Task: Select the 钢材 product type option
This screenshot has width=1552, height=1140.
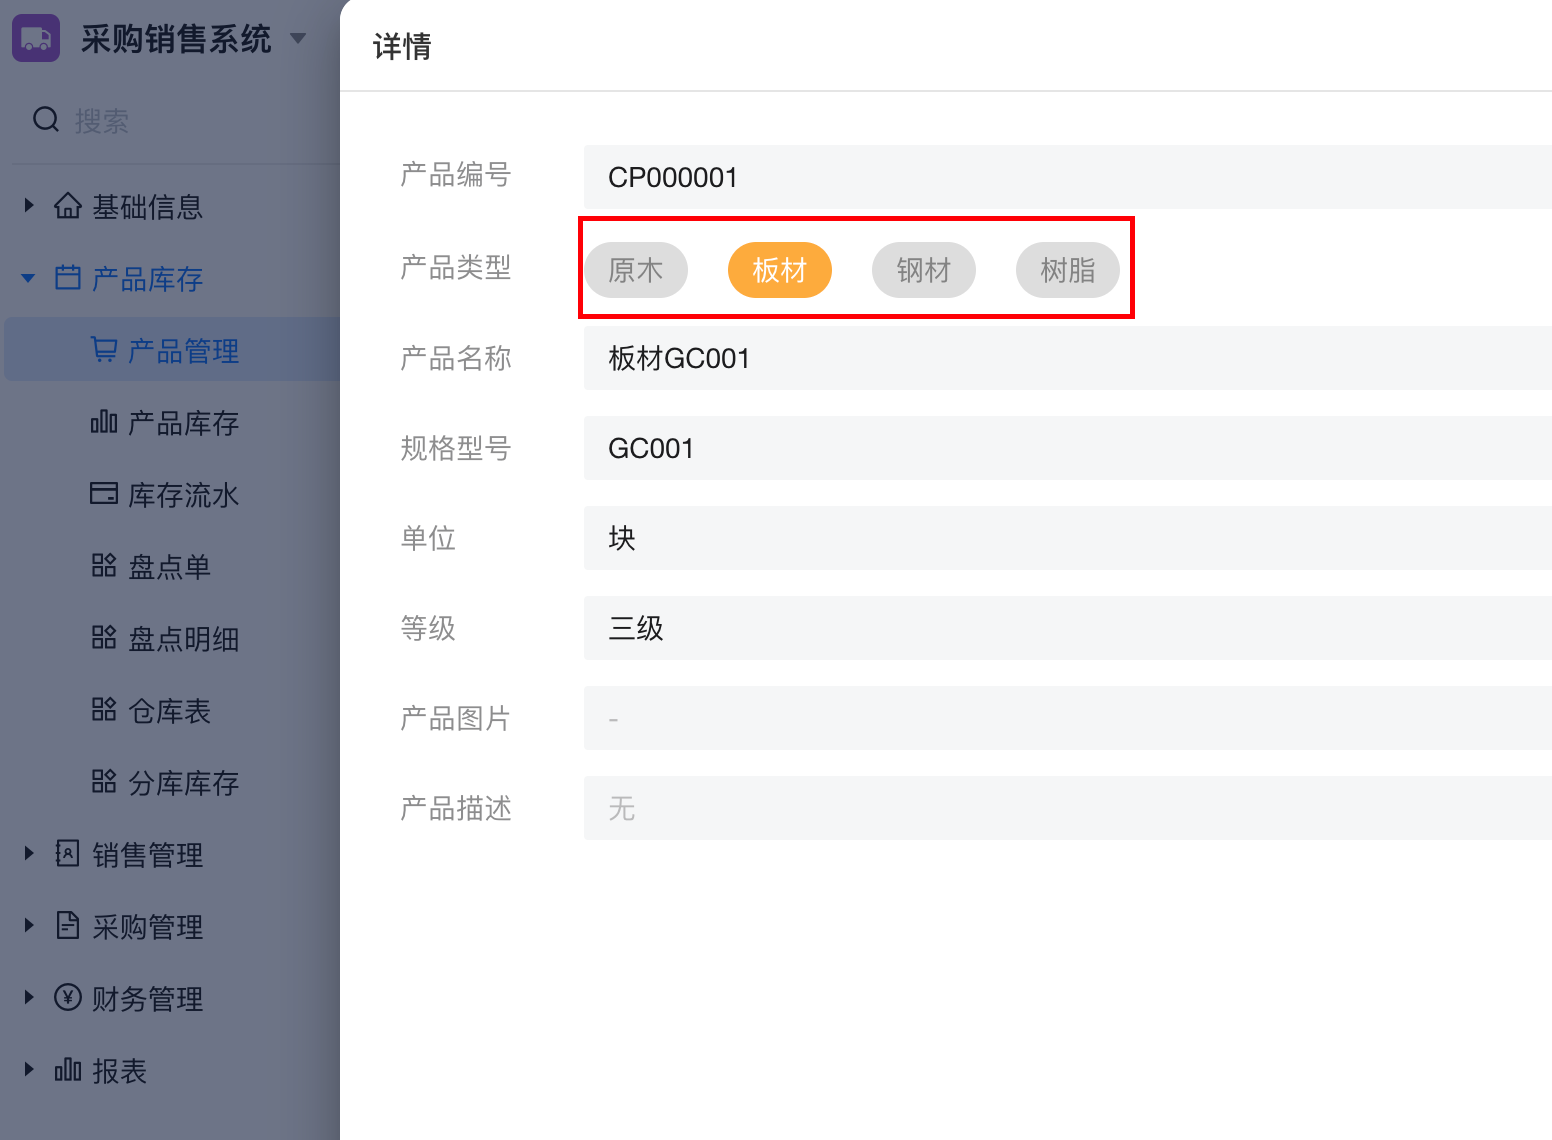Action: coord(923,270)
